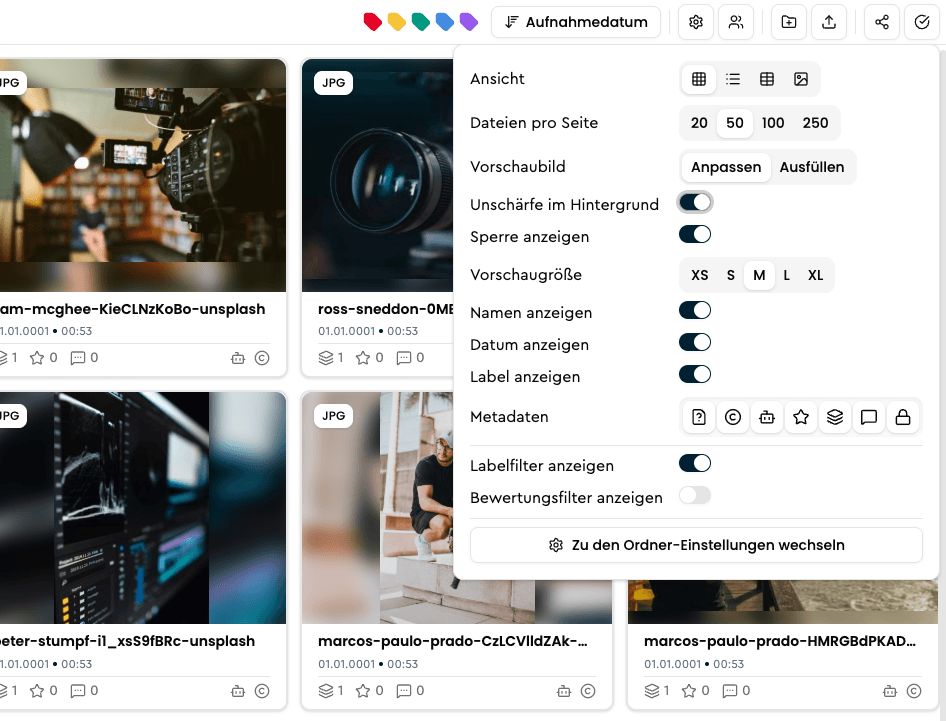The height and width of the screenshot is (721, 946).
Task: Toggle file type metadata icon
Action: click(x=699, y=417)
